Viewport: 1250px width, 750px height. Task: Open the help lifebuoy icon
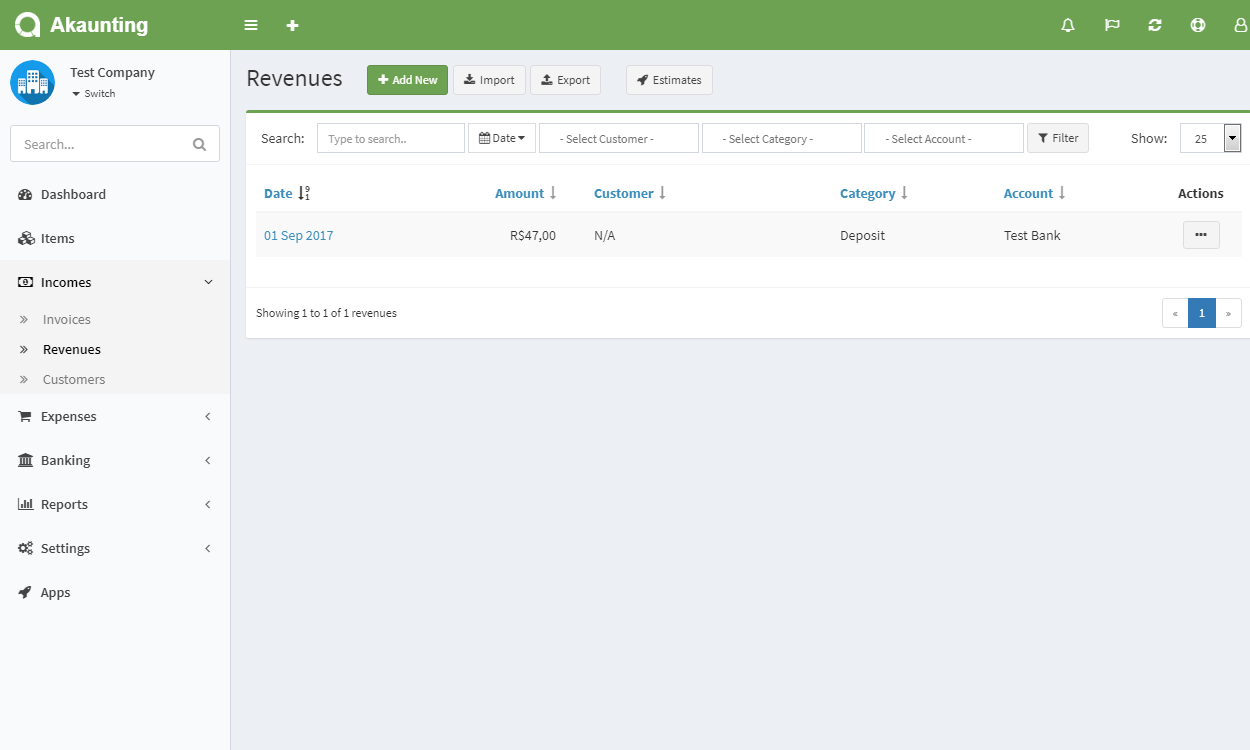(x=1198, y=25)
